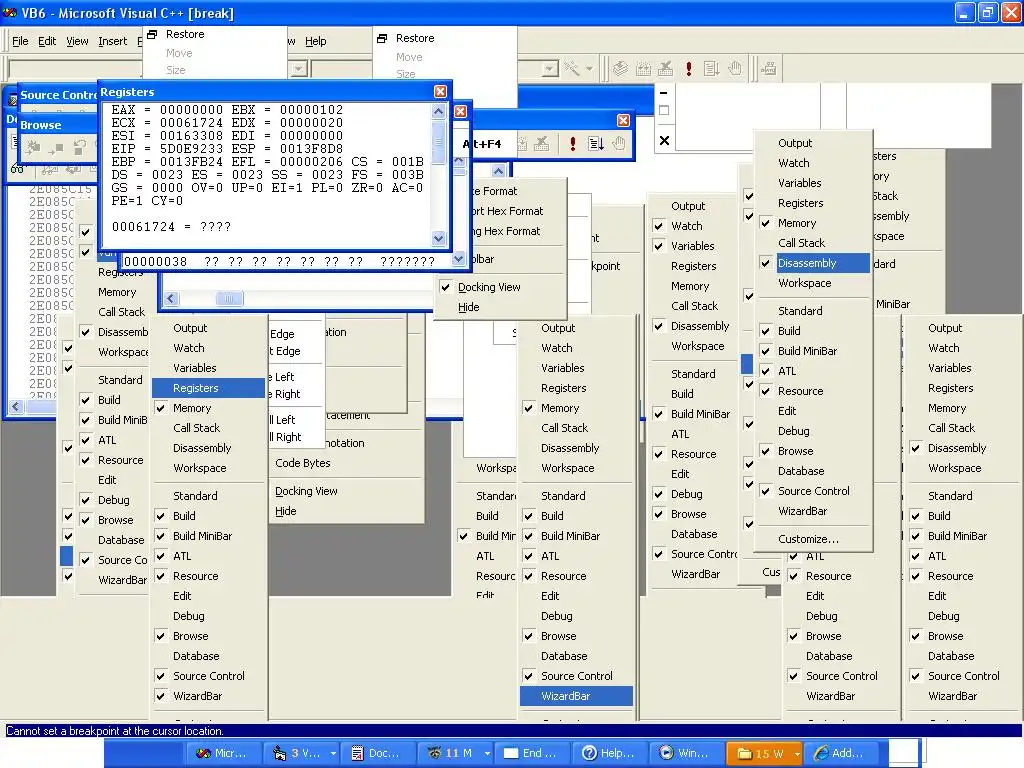Screen dimensions: 1024x768
Task: Click Build icon in main toolbar
Action: tap(643, 69)
